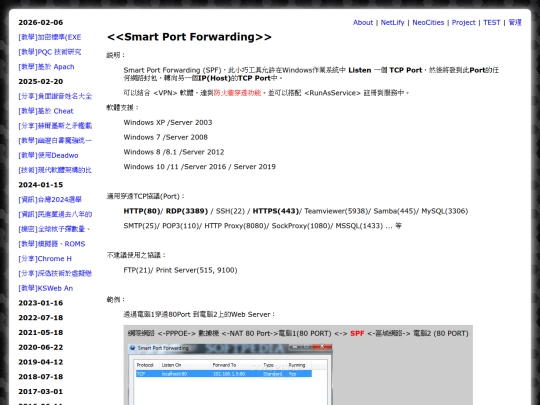Click the Windows 10 /11 /Server 2016 line
Image resolution: width=540 pixels, height=405 pixels.
[200, 167]
